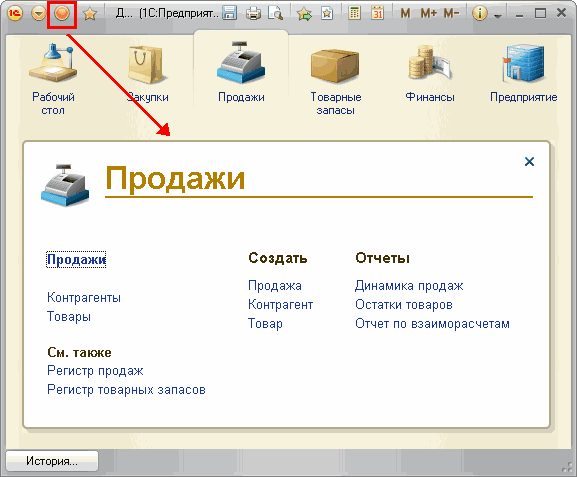Open the Остатки товаров report
This screenshot has height=477, width=577.
pyautogui.click(x=404, y=305)
